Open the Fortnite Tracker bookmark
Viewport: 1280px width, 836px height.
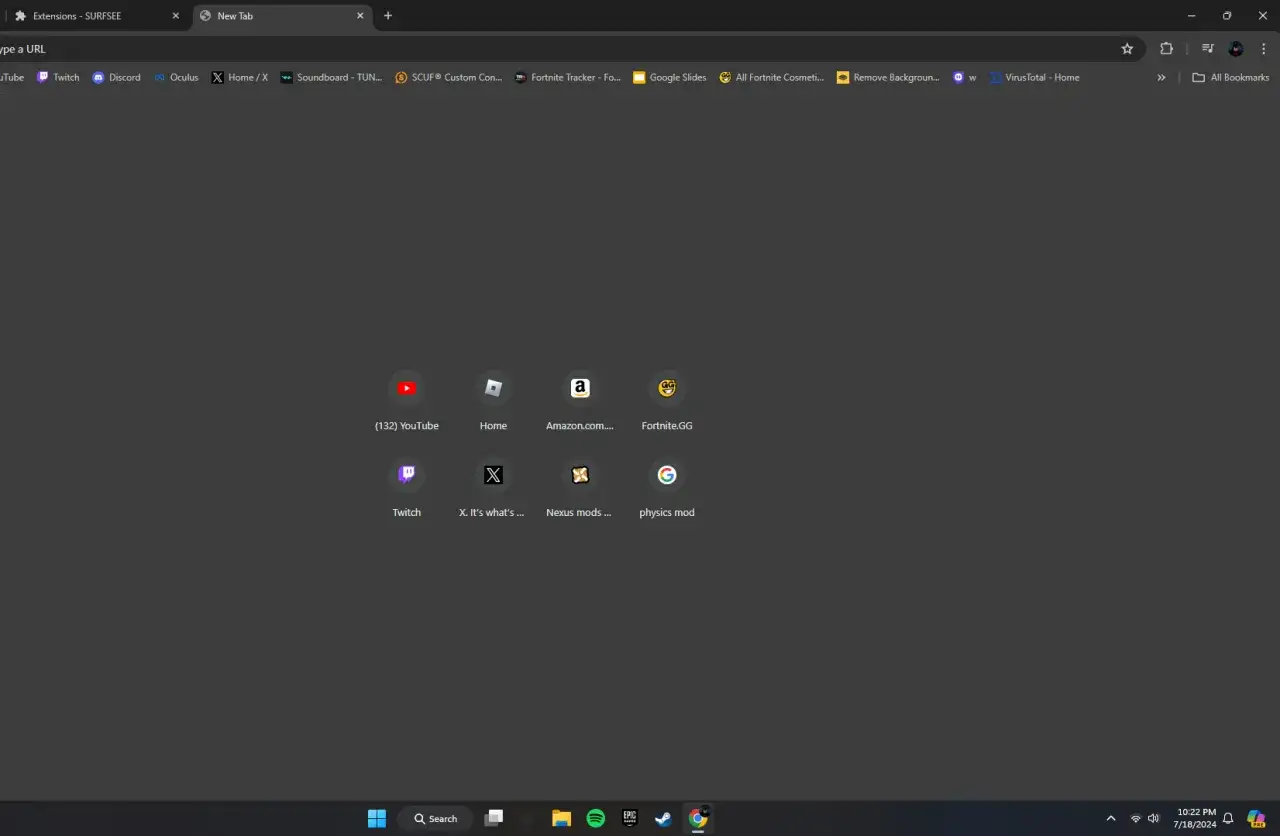pos(568,77)
